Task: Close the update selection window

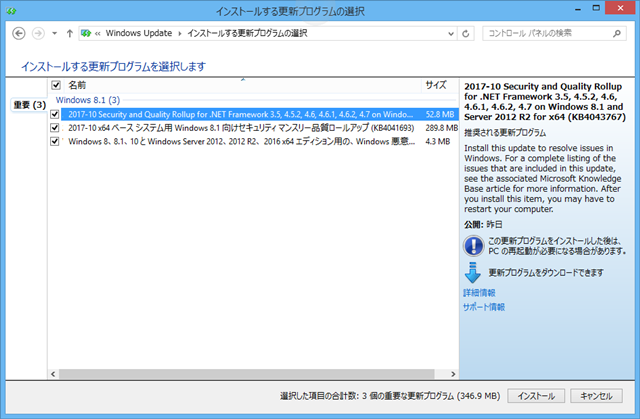Action: 620,8
